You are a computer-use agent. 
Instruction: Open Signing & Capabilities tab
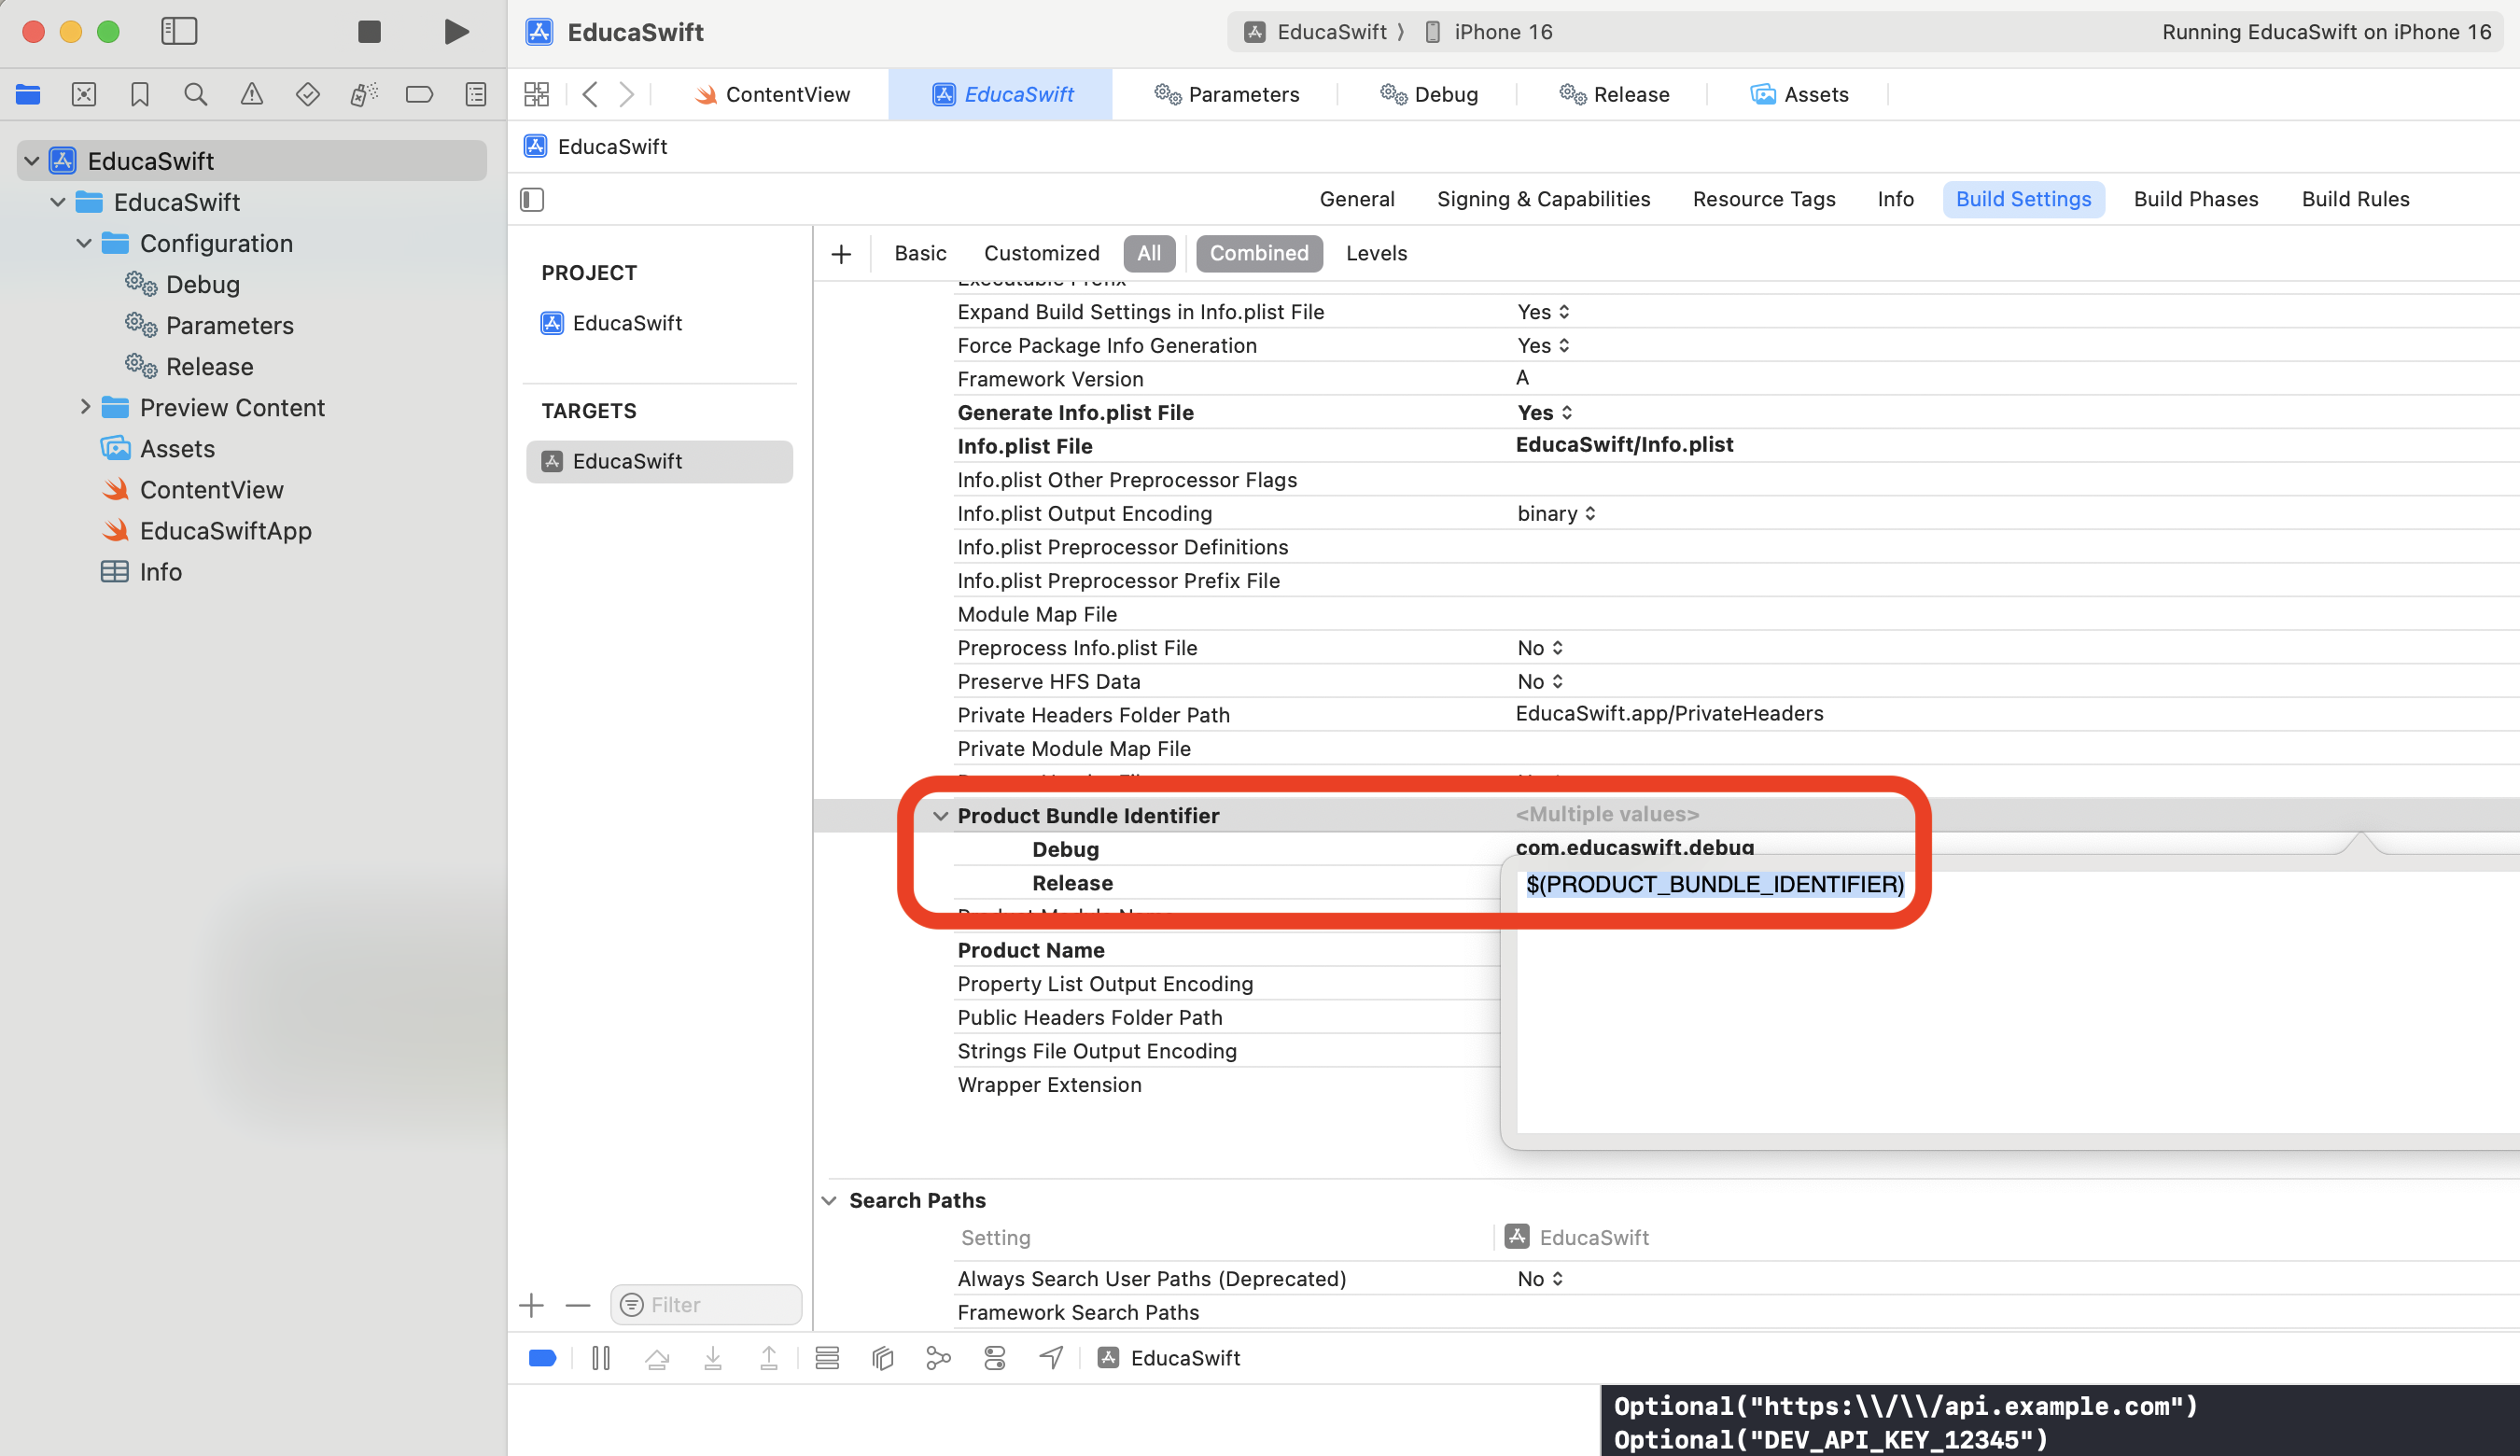coord(1543,199)
